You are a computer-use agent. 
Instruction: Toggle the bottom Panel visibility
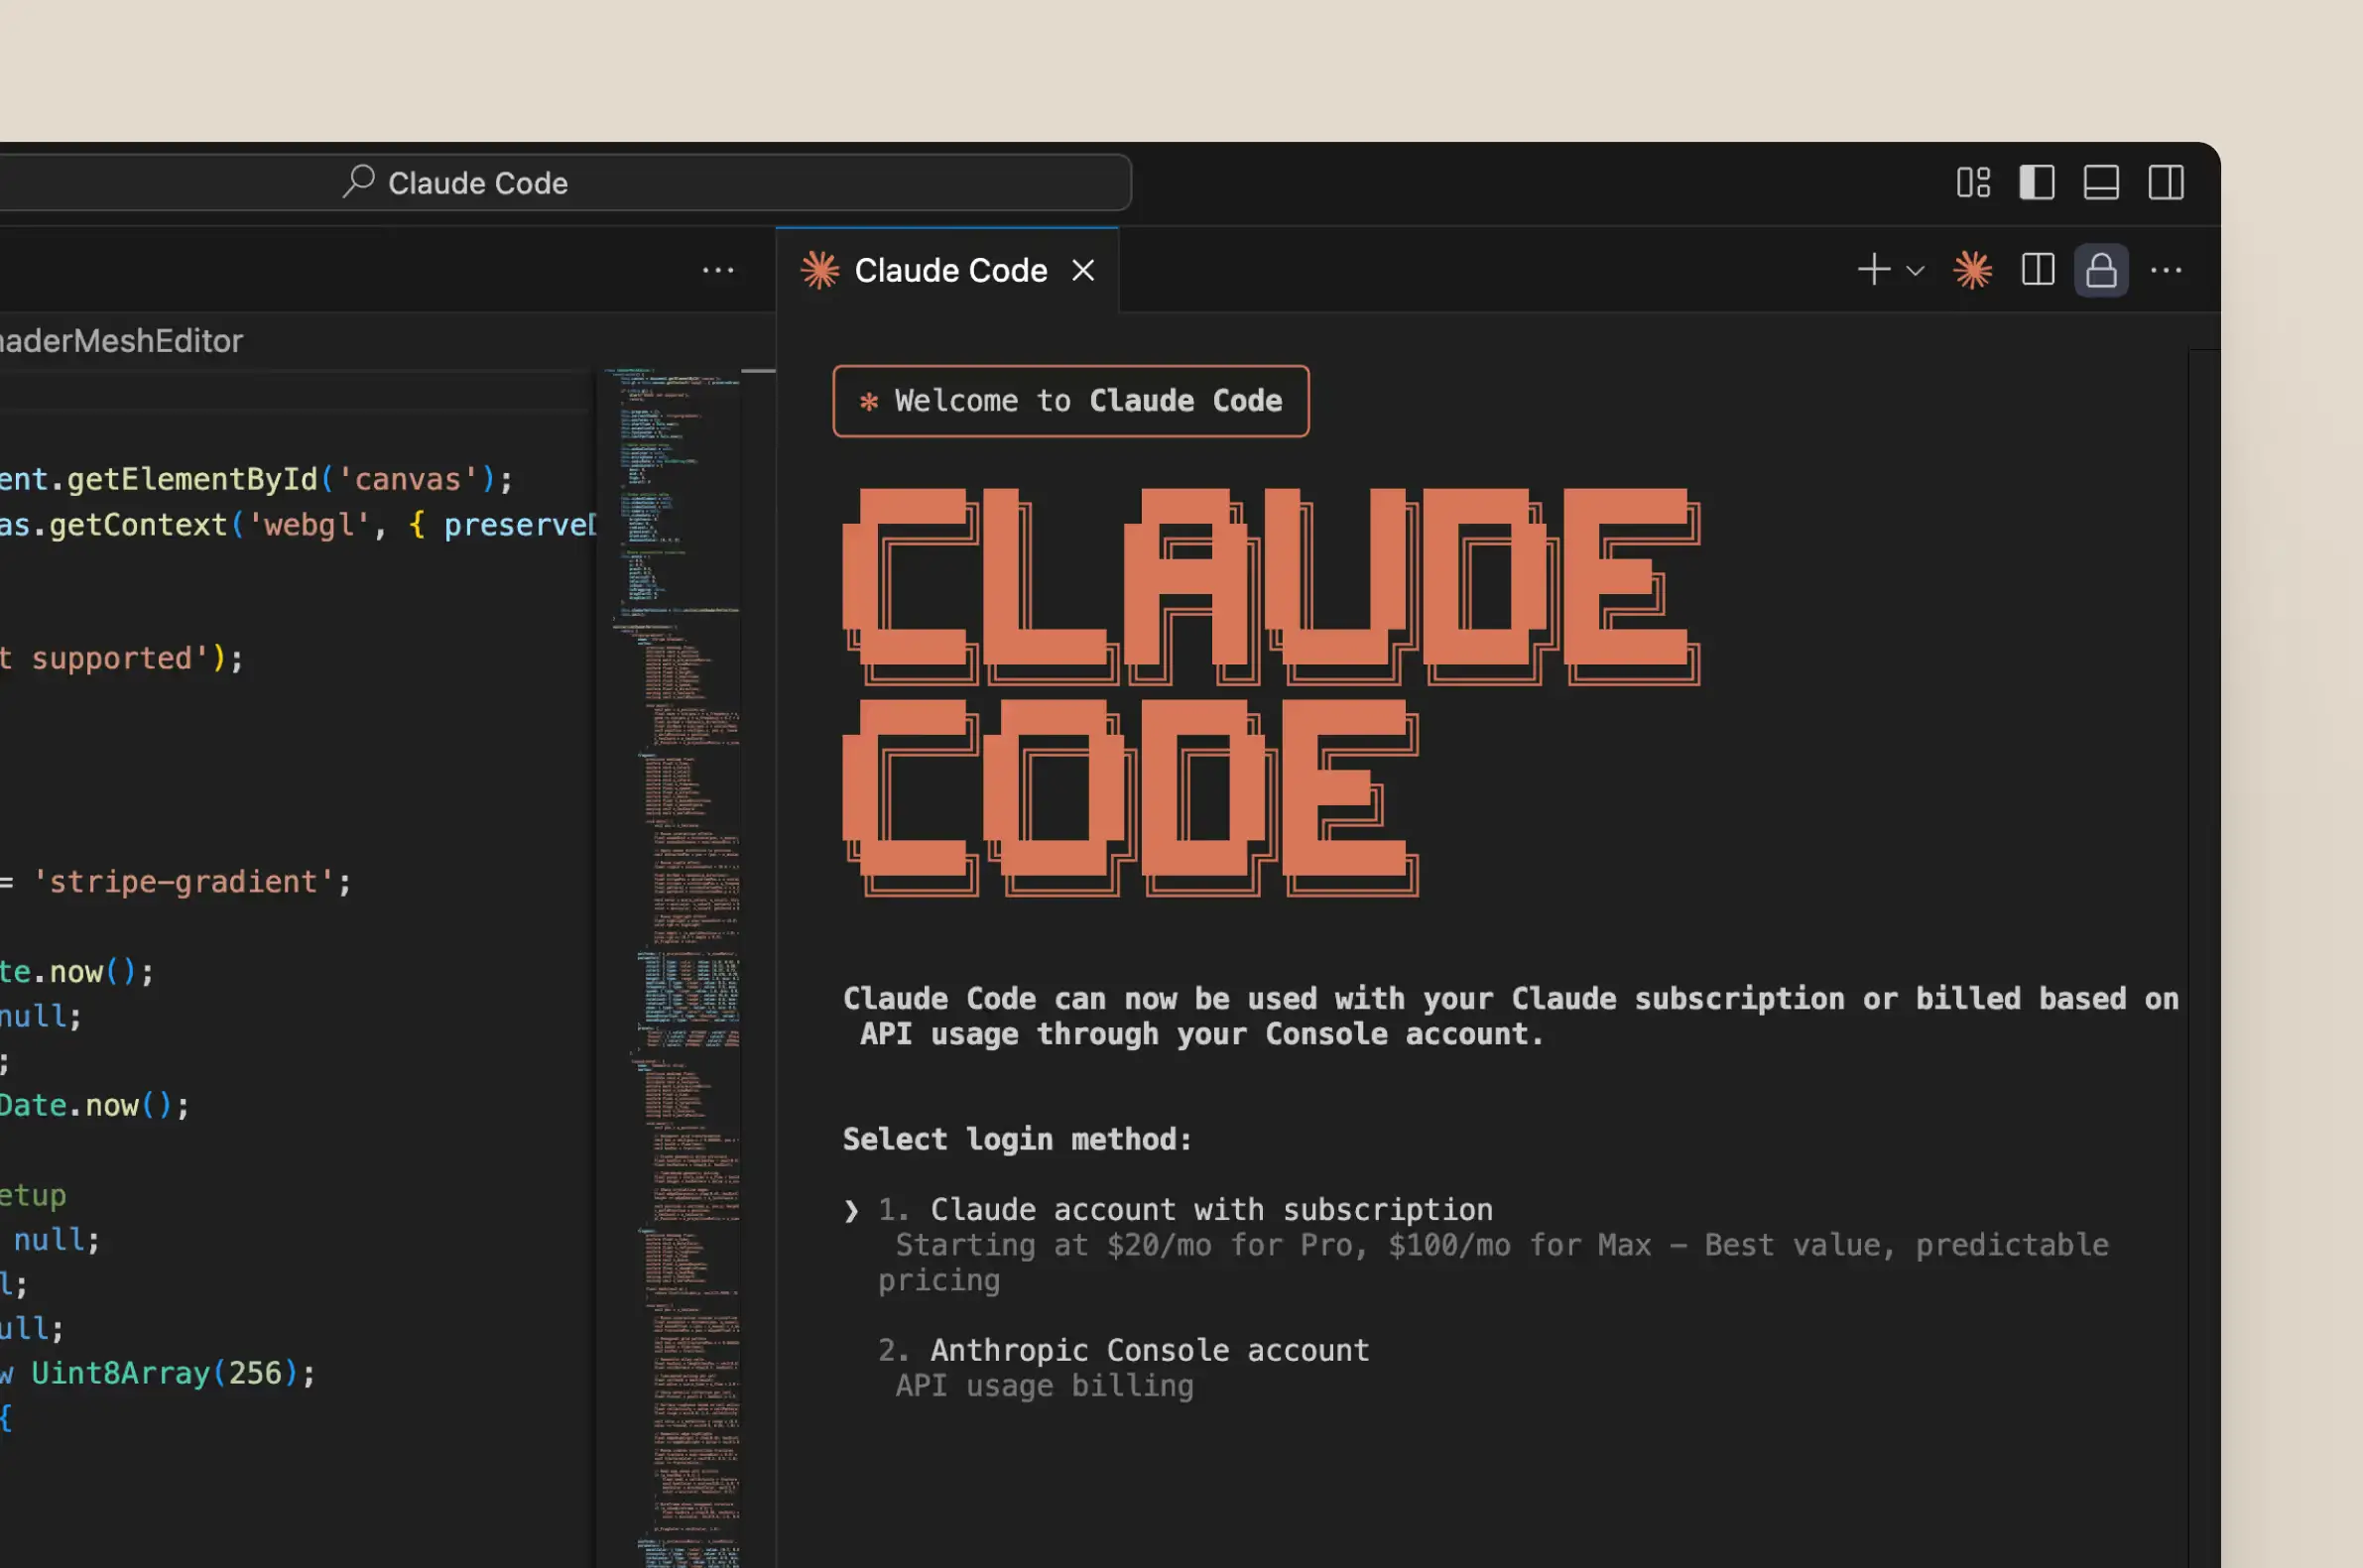(x=2100, y=182)
